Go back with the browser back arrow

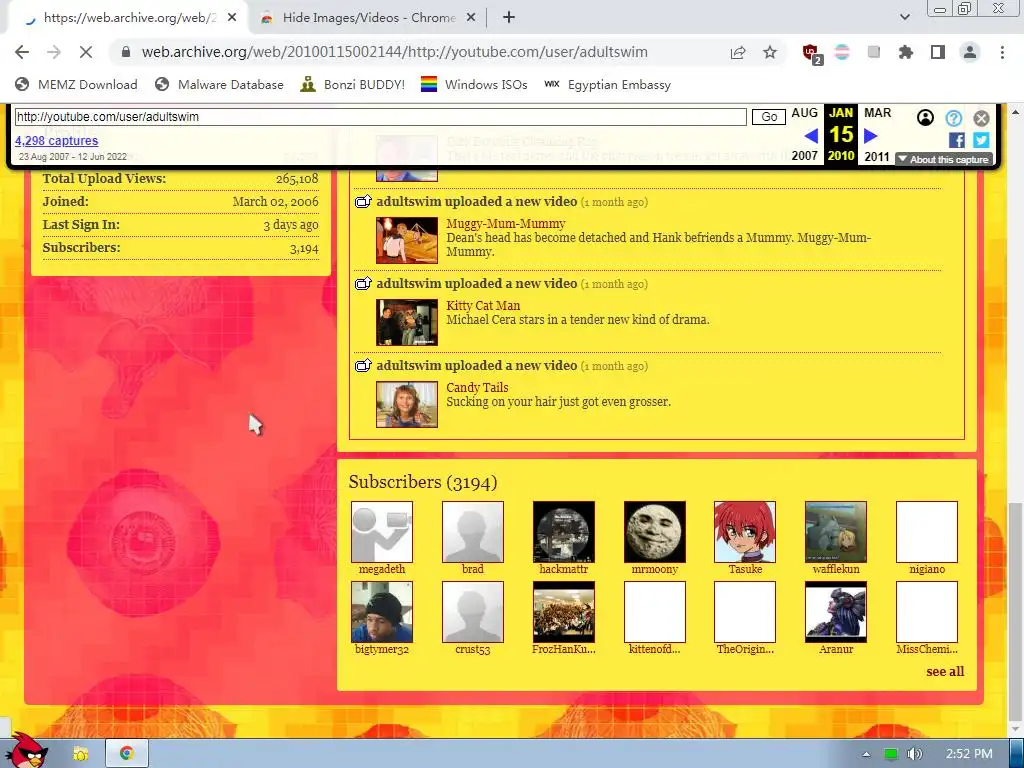coord(22,52)
